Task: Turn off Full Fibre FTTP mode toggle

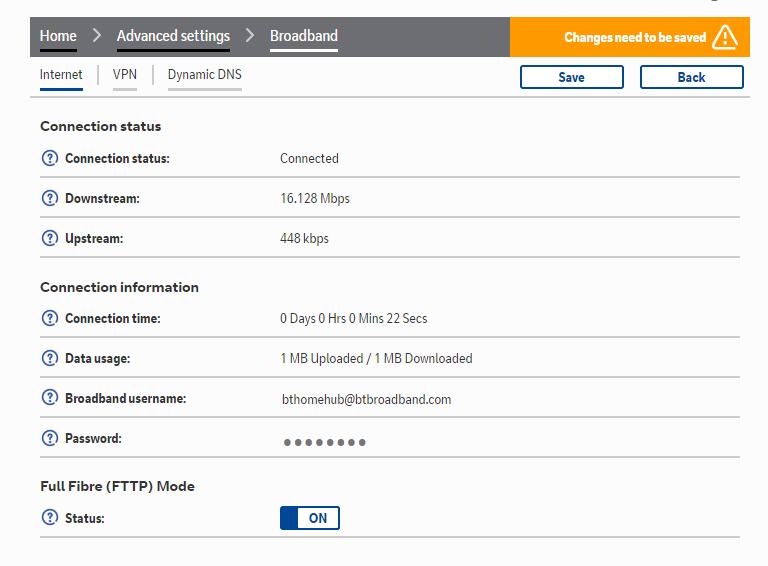Action: click(309, 518)
